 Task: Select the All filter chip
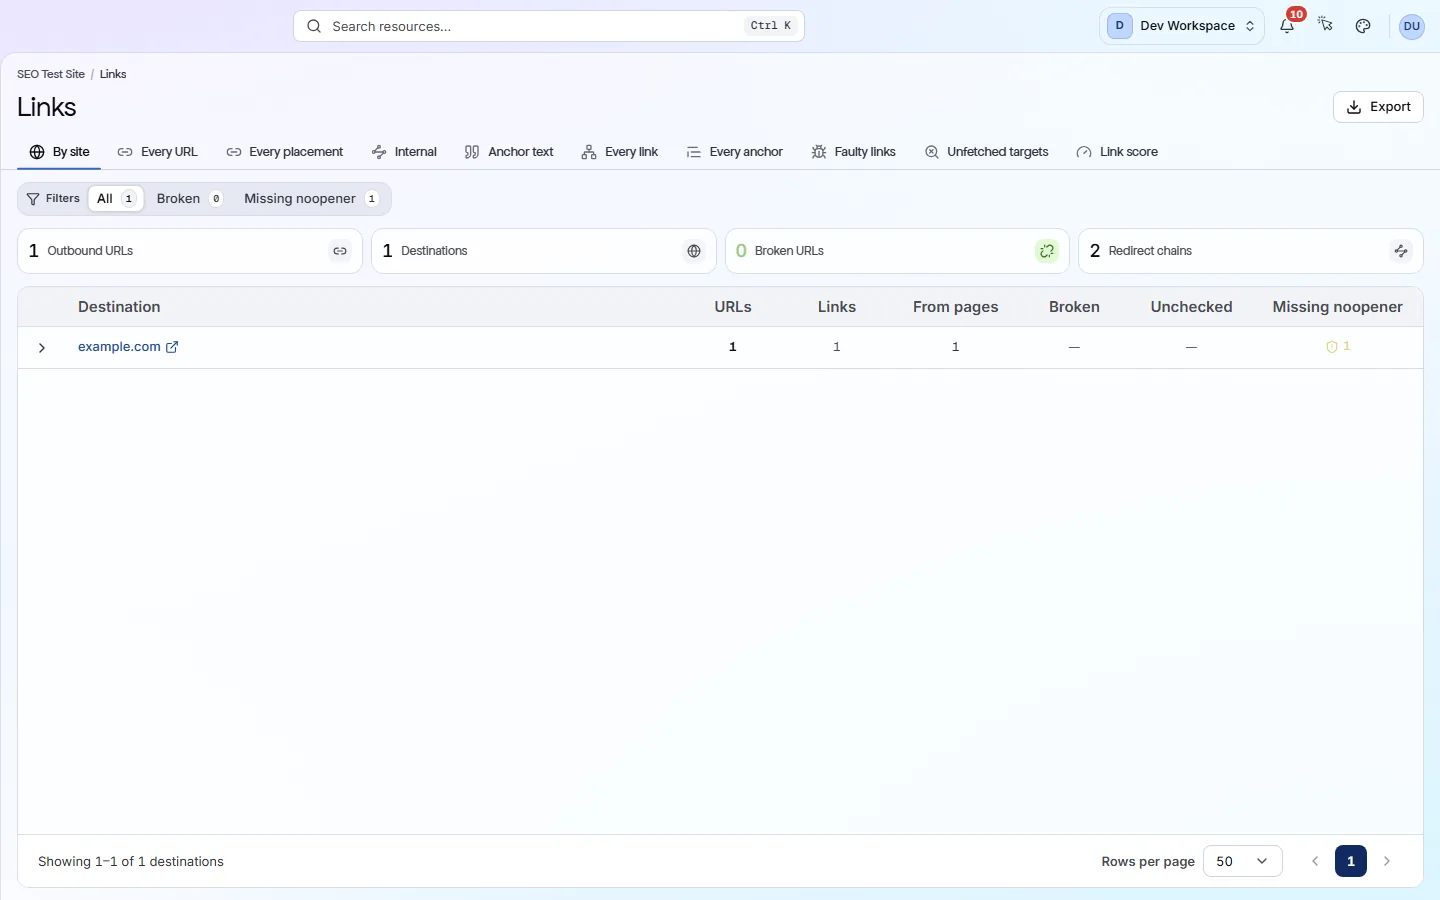[x=116, y=199]
